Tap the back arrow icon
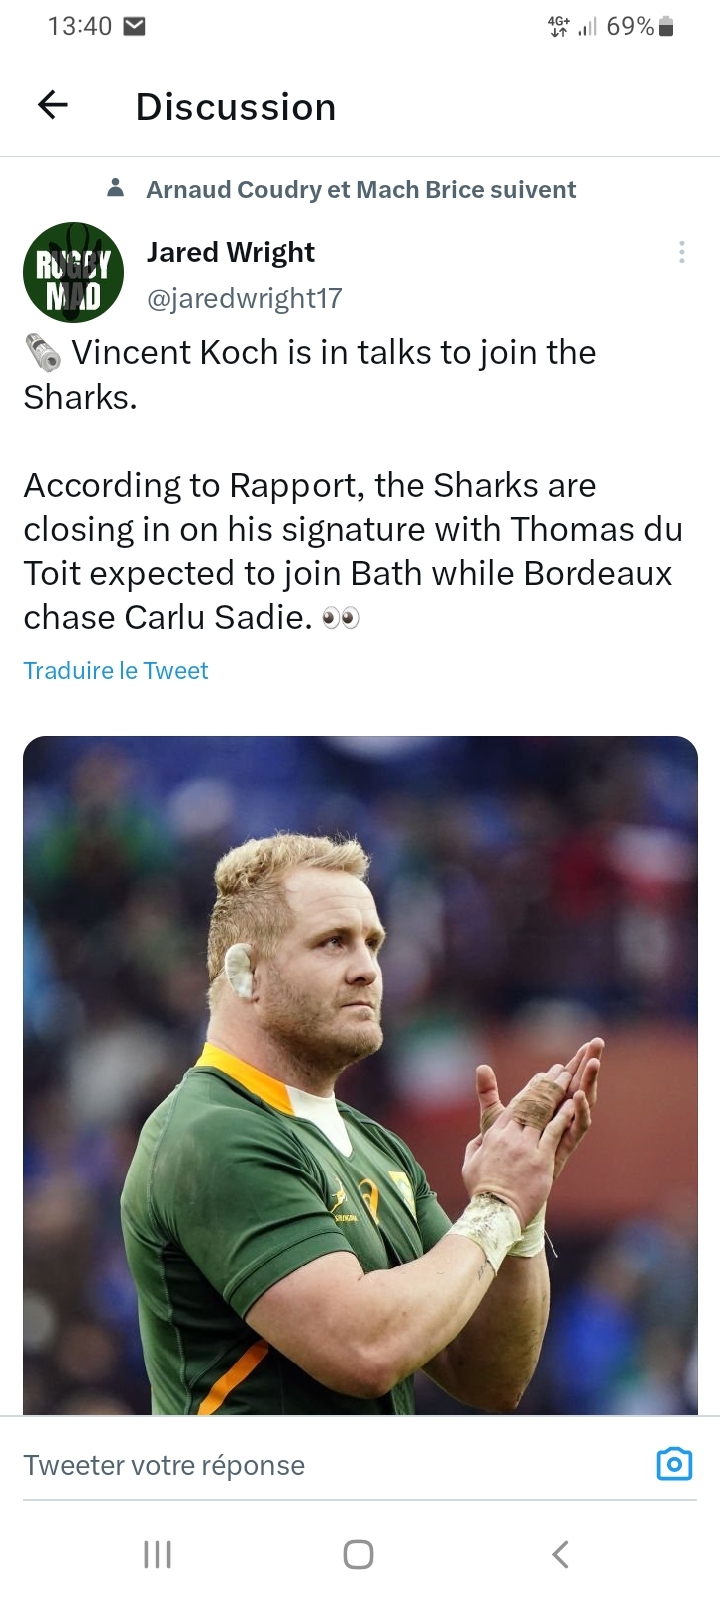Screen dimensions: 720x1600 53,104
